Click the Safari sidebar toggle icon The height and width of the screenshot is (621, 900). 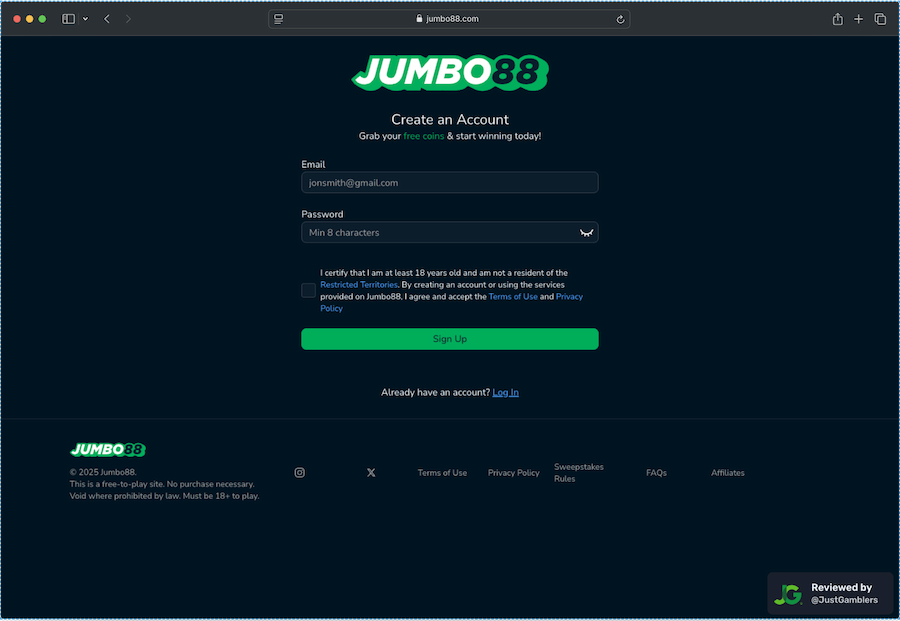point(68,19)
